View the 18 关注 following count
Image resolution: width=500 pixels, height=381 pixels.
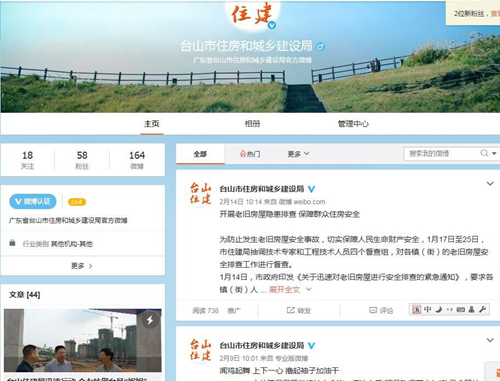point(27,160)
